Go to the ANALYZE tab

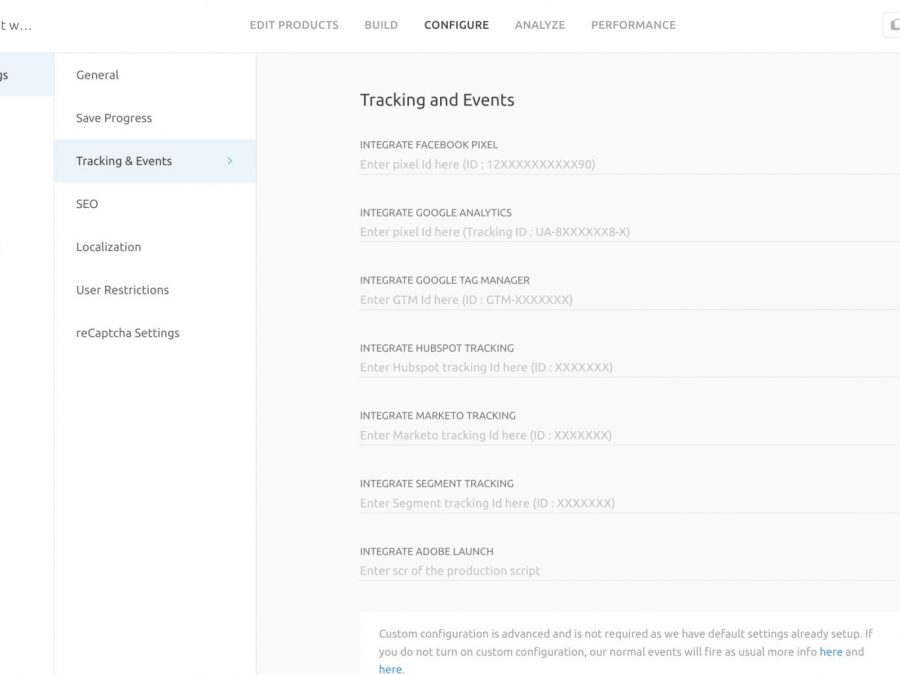539,25
